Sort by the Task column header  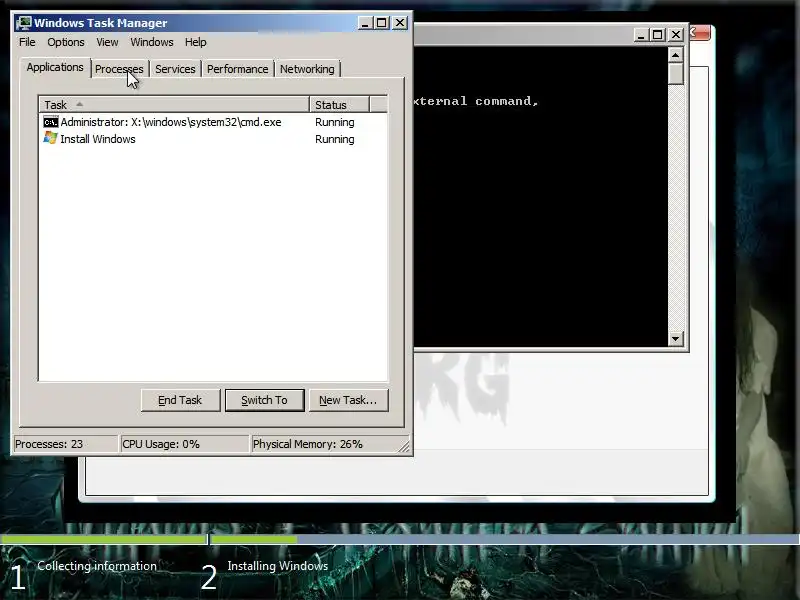[174, 105]
